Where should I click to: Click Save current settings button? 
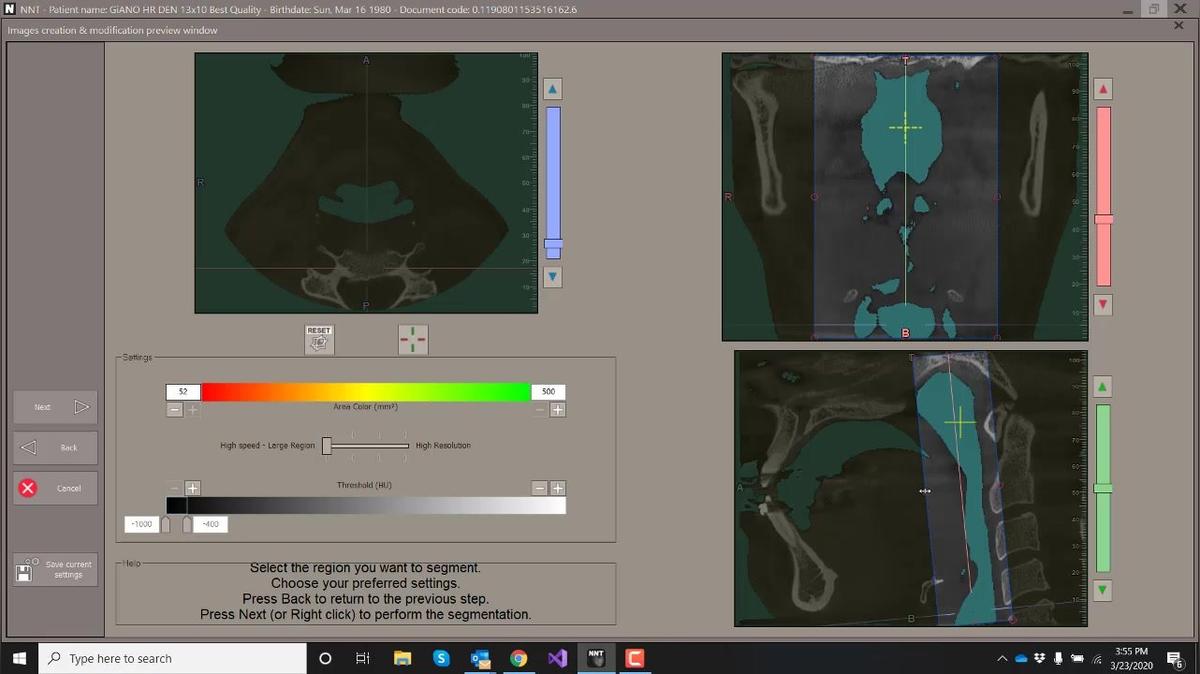(56, 570)
